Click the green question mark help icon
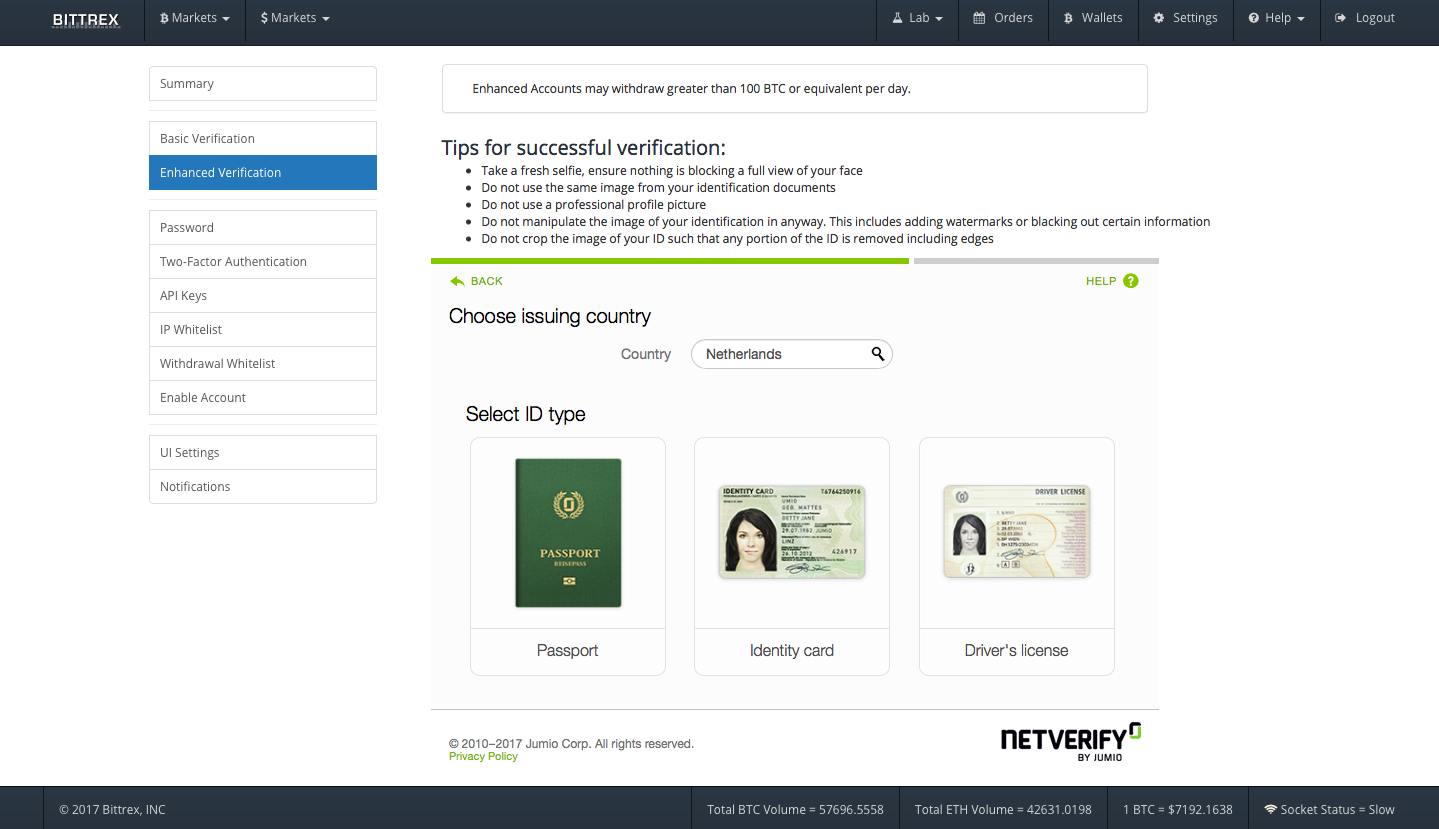The image size is (1439, 829). pos(1131,281)
